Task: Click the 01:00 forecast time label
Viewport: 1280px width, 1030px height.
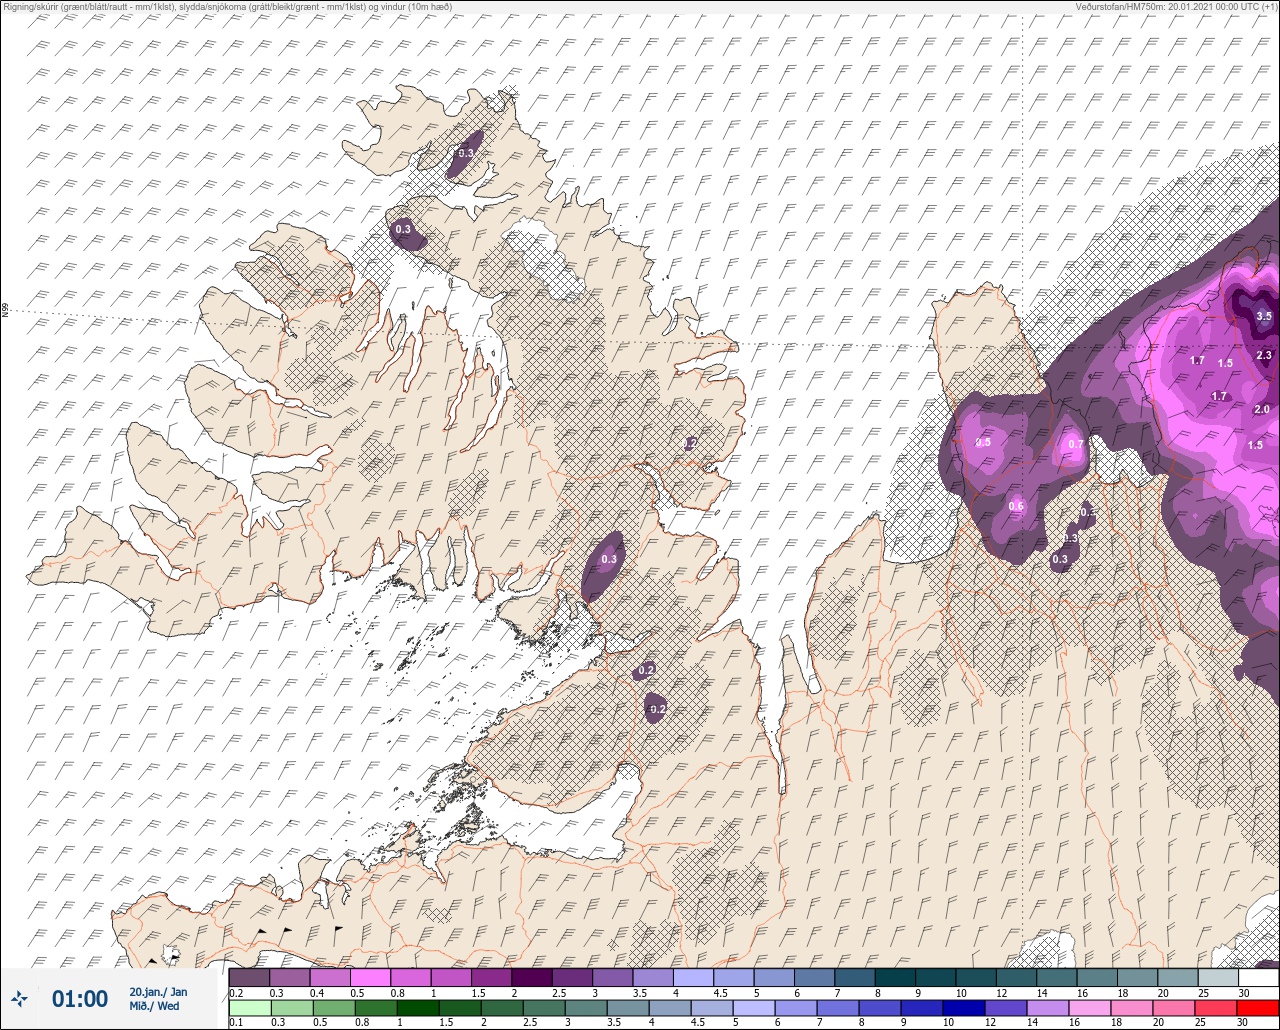Action: [80, 998]
